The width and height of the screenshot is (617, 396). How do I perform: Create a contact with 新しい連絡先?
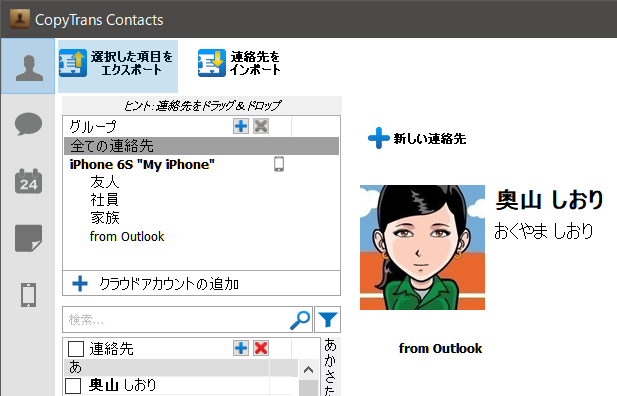pyautogui.click(x=417, y=139)
